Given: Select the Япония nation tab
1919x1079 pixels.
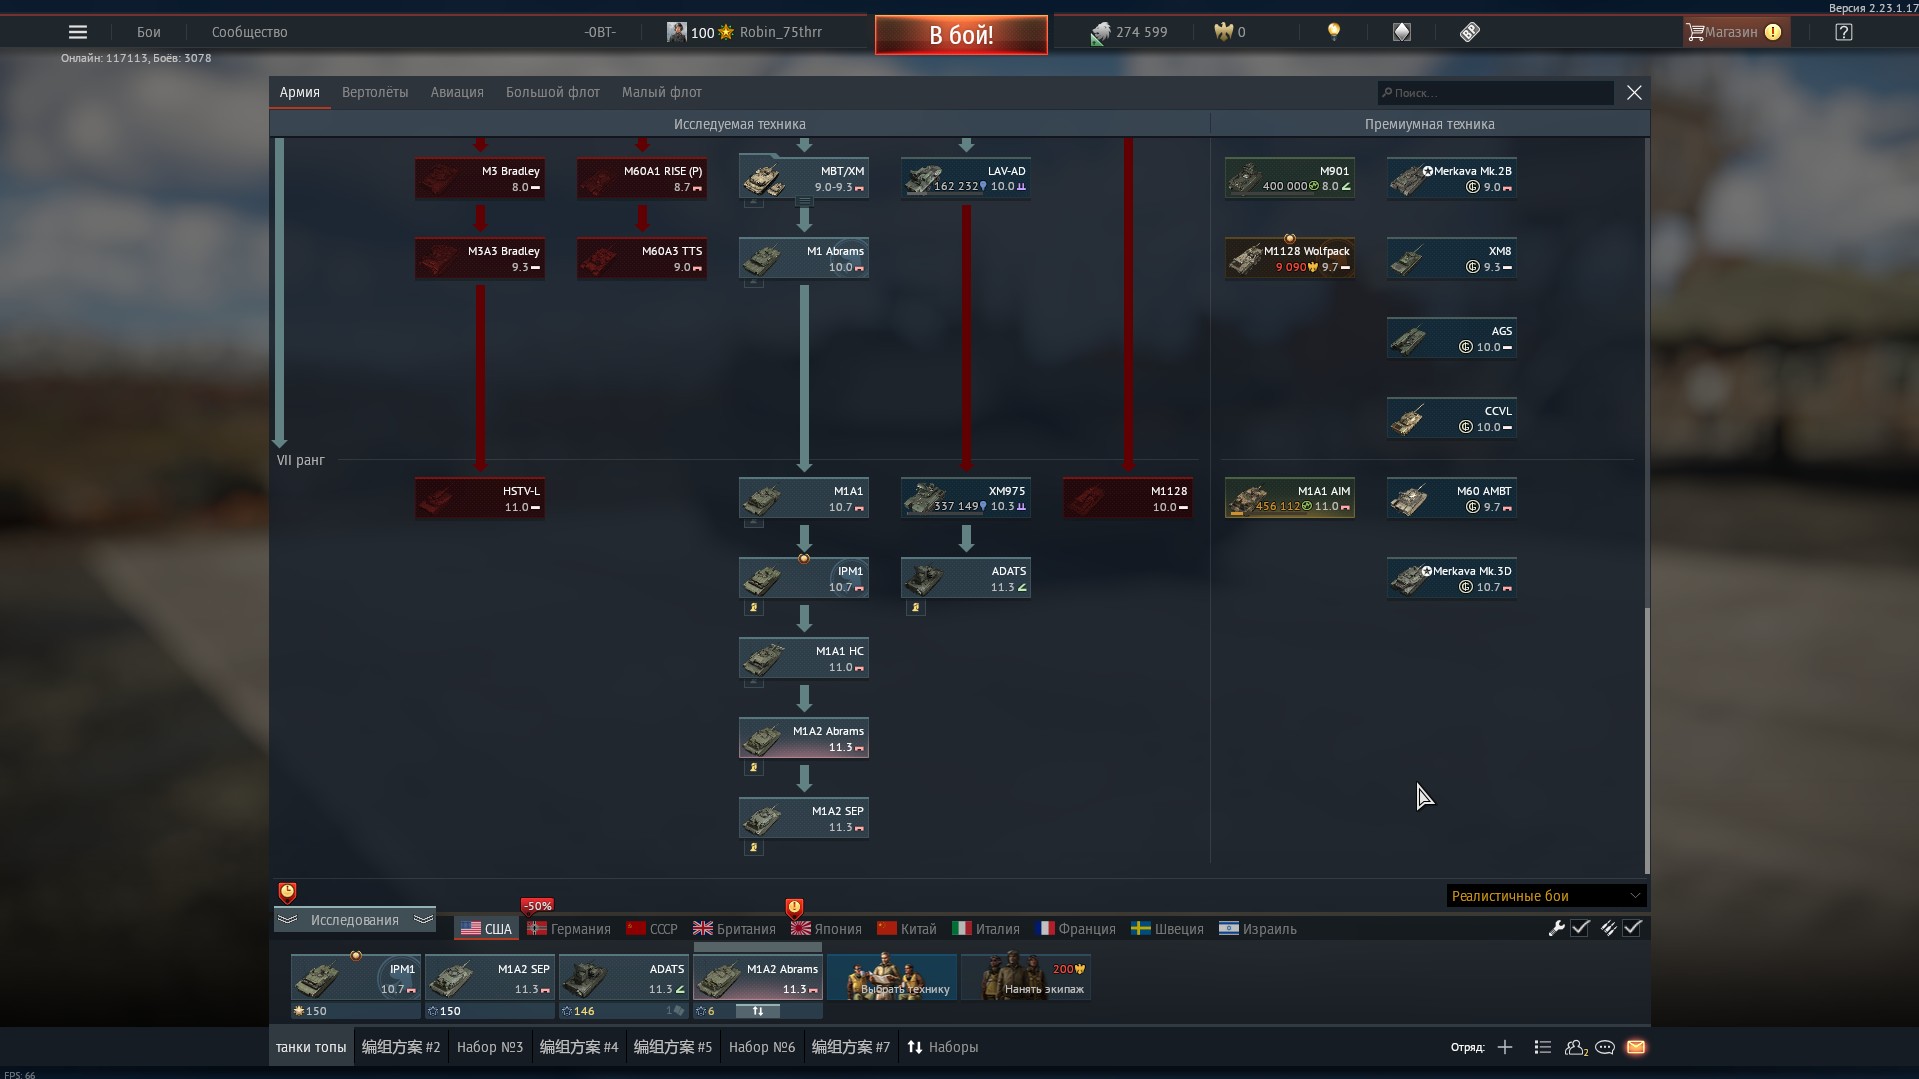Looking at the screenshot, I should [826, 928].
